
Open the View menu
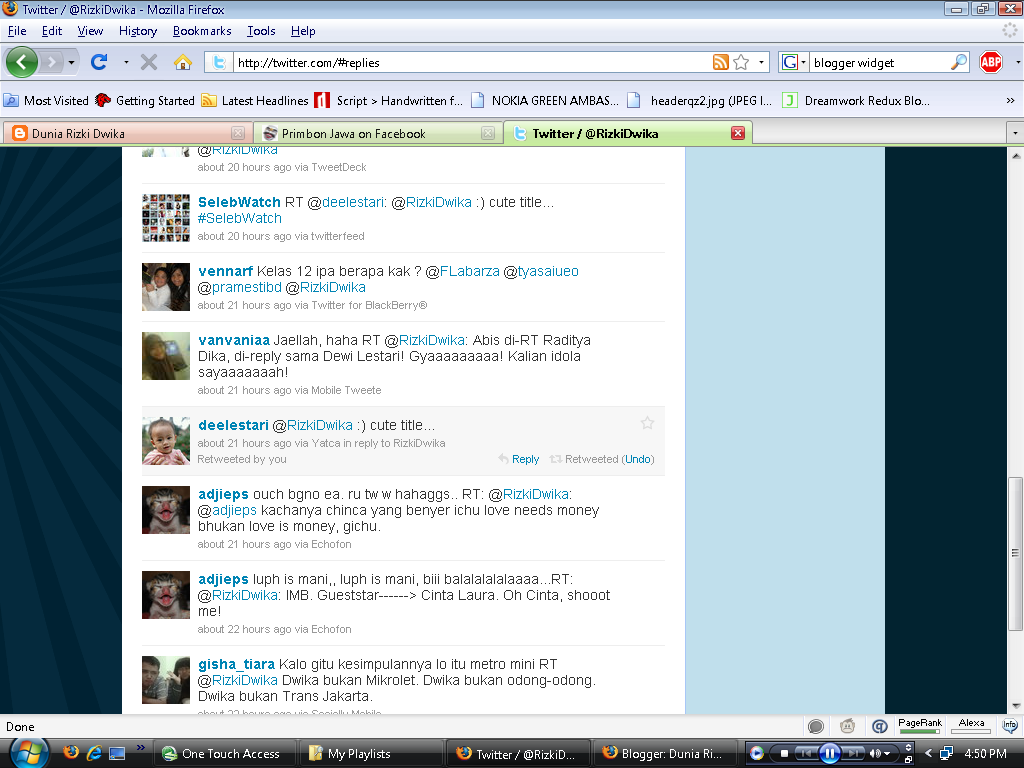90,31
